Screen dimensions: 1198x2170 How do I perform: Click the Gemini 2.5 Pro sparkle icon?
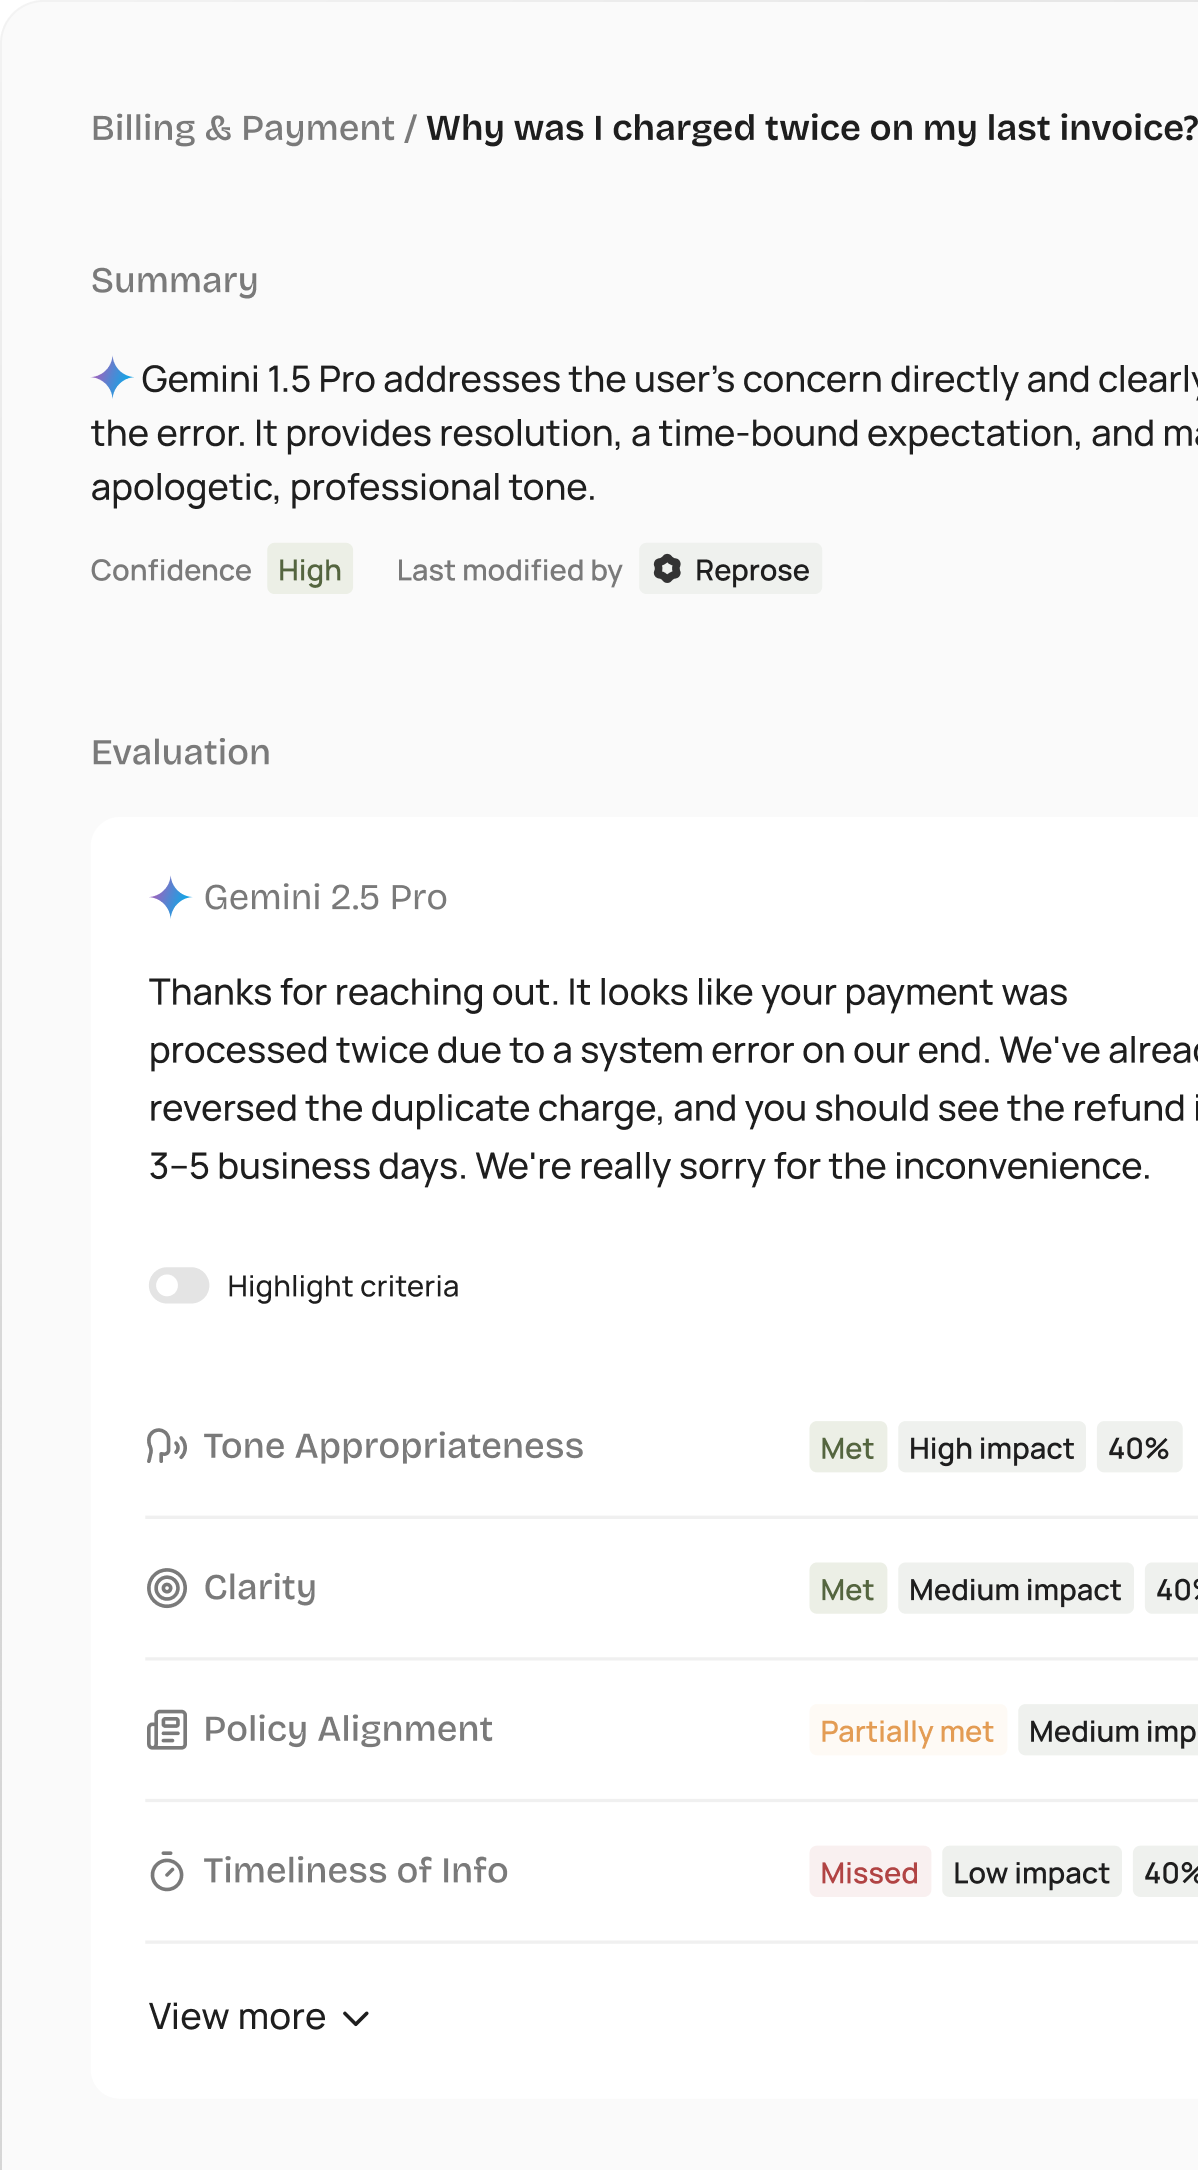[170, 897]
